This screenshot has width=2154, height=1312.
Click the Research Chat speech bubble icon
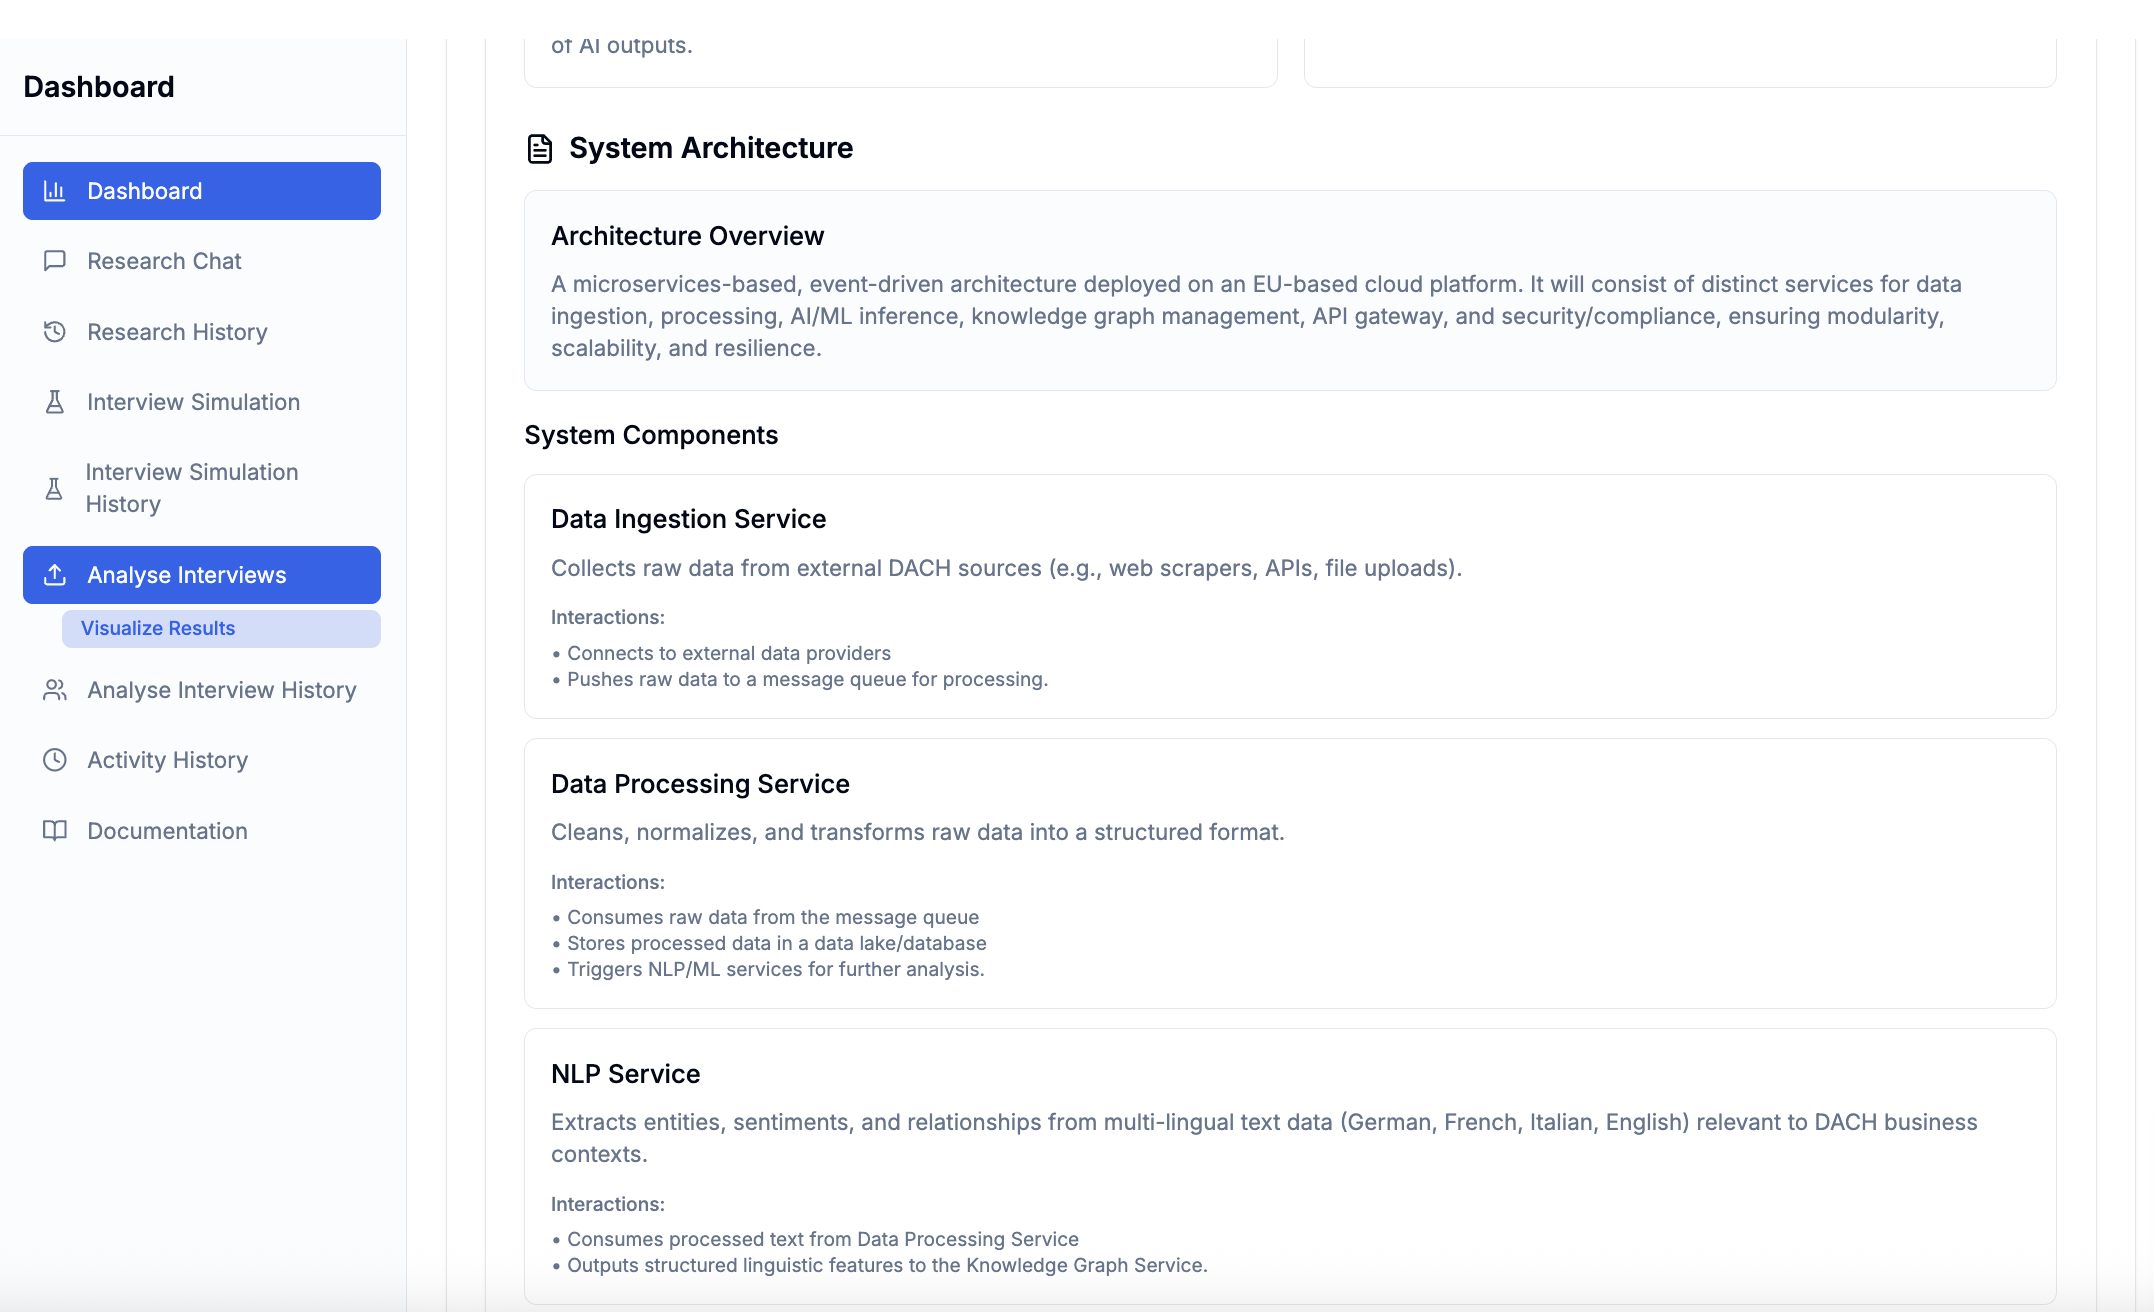[x=54, y=261]
